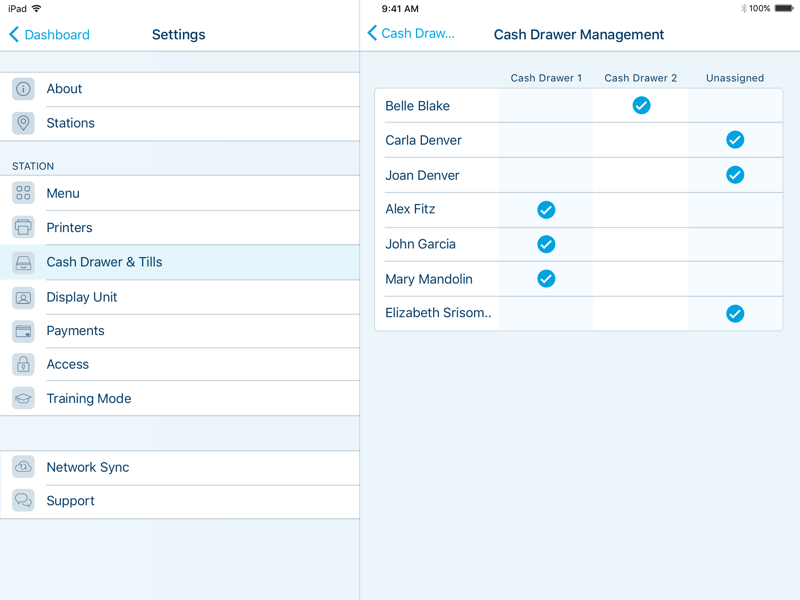Go back to Cash Drawer settings
The height and width of the screenshot is (600, 800).
tap(411, 33)
